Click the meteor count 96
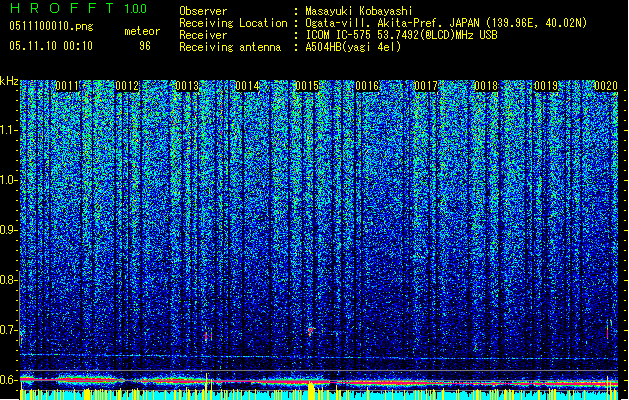 pos(145,46)
